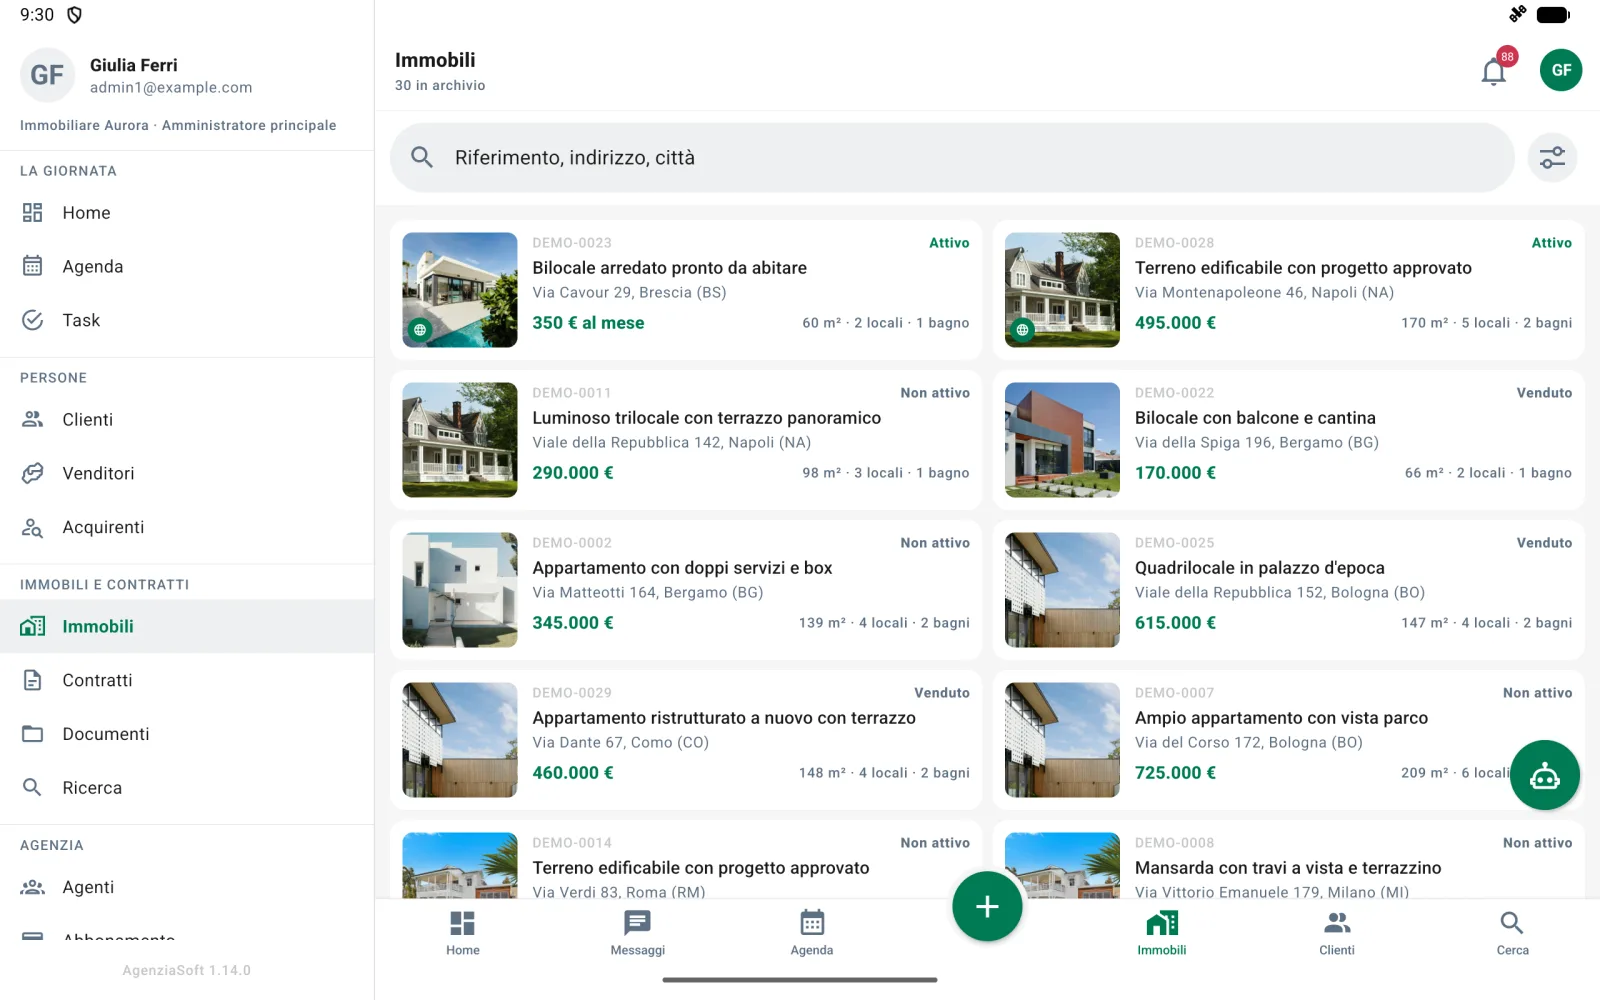This screenshot has width=1600, height=1000.
Task: Switch to Home bottom tab
Action: point(463,933)
